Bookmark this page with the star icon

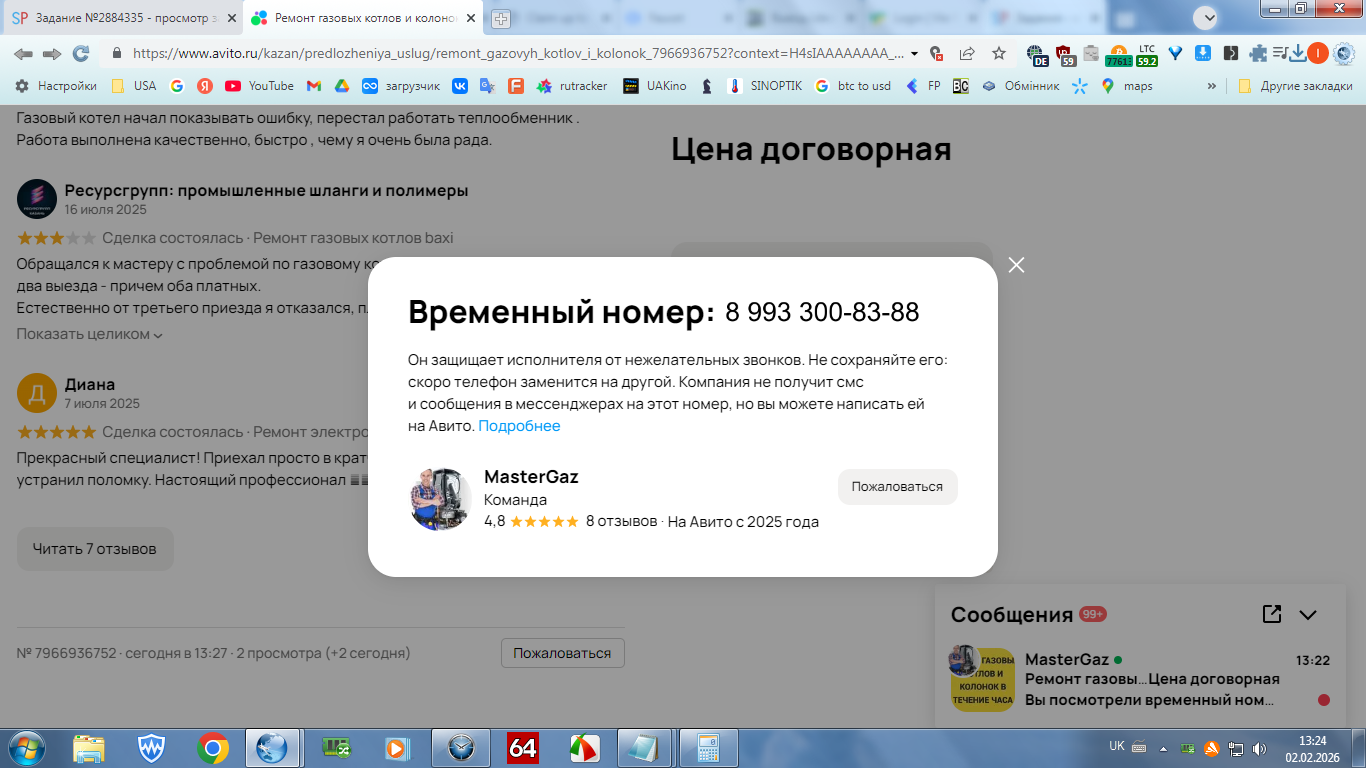tap(998, 54)
